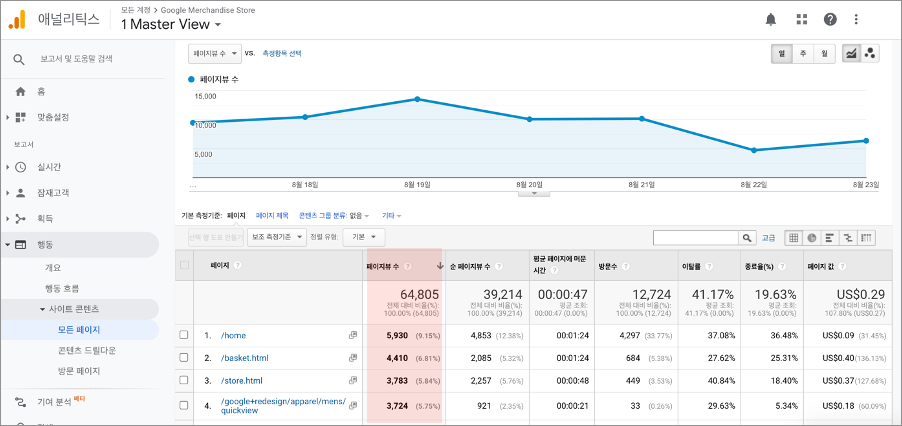
Task: Open /basket.html external link icon
Action: tap(353, 358)
